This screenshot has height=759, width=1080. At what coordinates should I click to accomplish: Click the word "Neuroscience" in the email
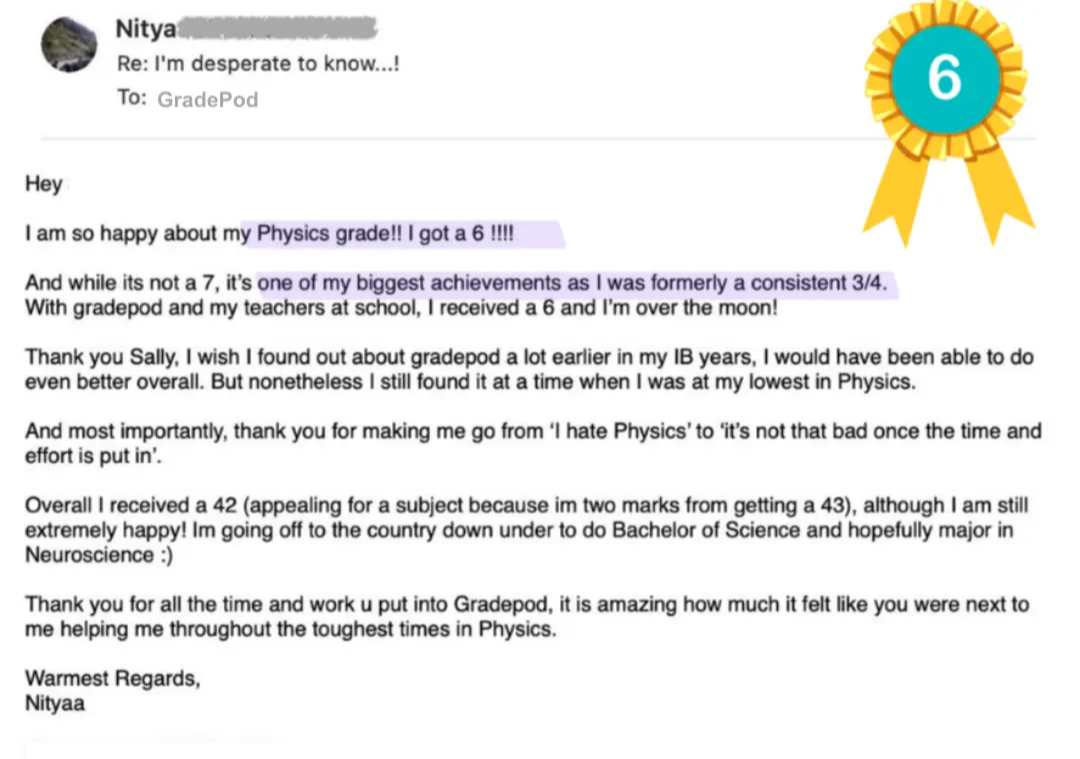90,555
